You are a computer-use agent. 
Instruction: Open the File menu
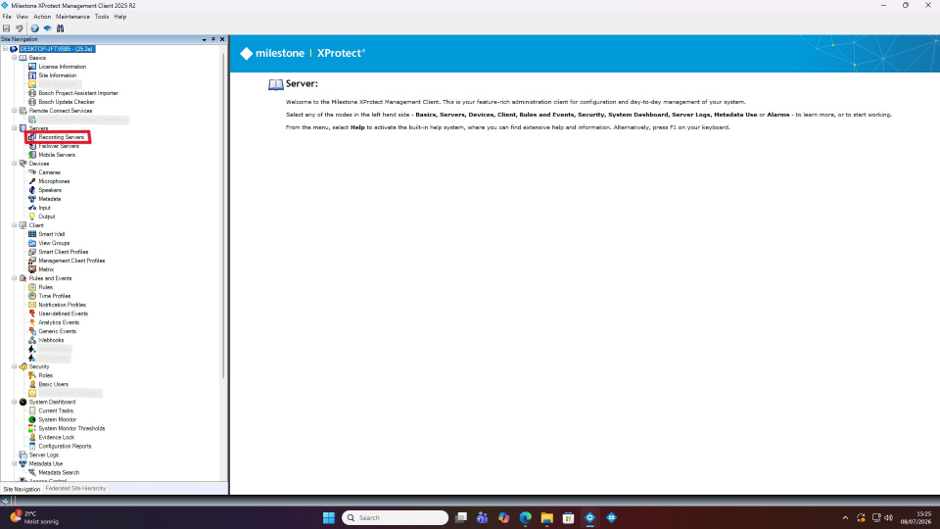pos(7,17)
